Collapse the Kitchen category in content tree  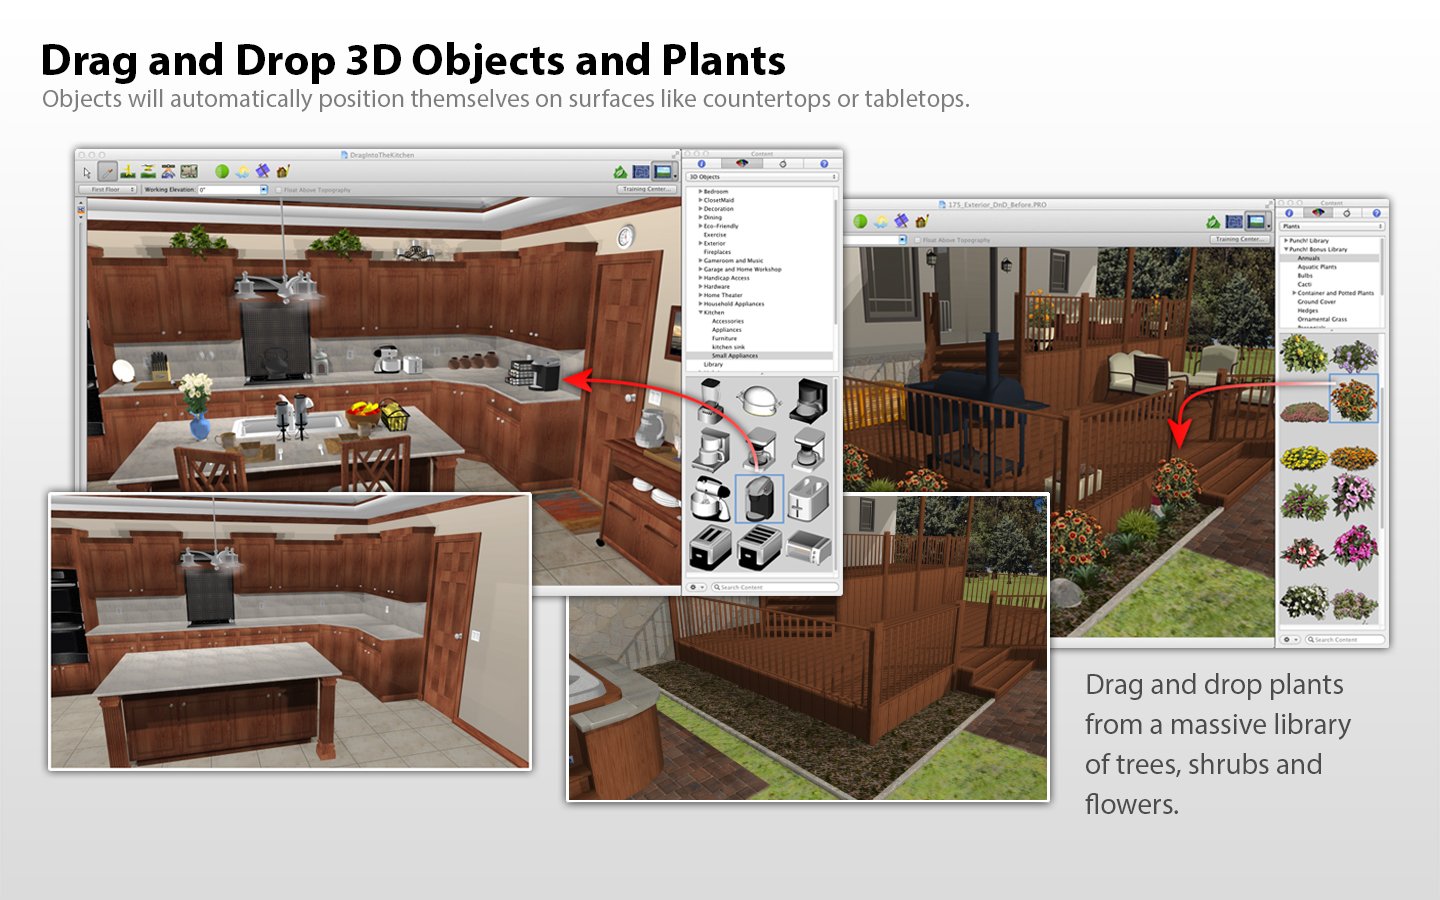700,312
